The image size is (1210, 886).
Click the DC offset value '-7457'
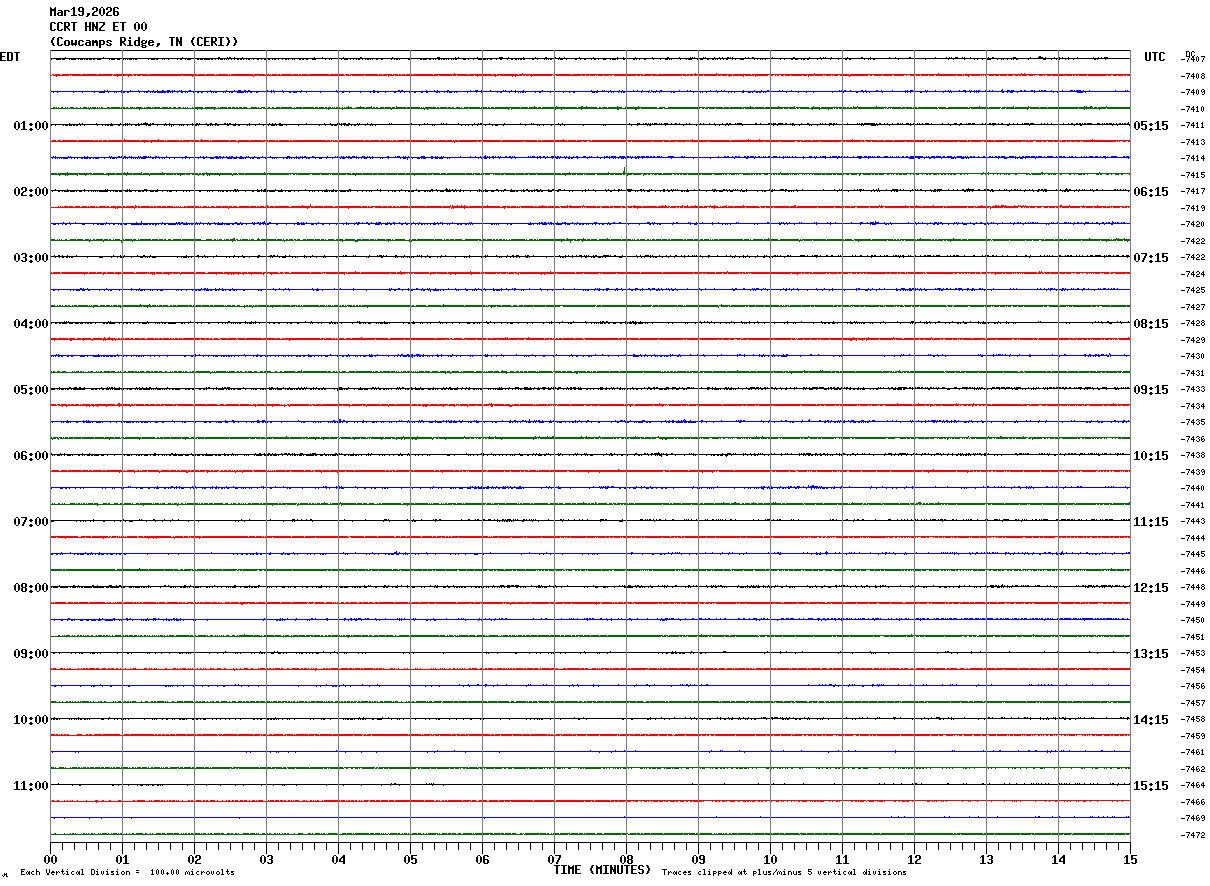1193,703
